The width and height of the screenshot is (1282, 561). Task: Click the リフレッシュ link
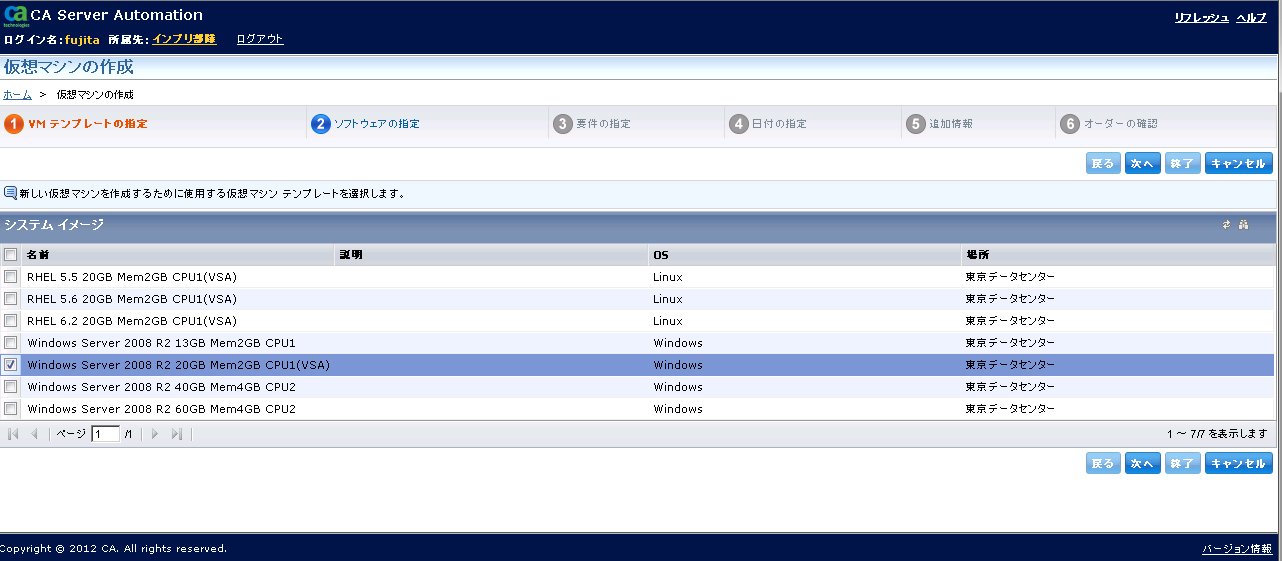(1201, 18)
